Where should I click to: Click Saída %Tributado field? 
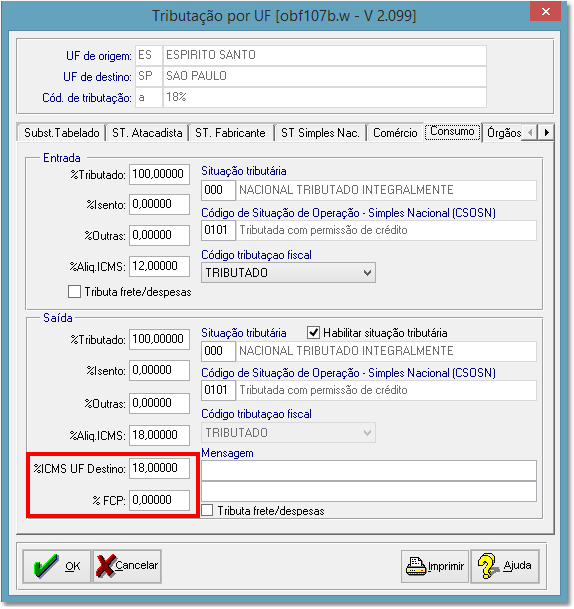point(159,339)
